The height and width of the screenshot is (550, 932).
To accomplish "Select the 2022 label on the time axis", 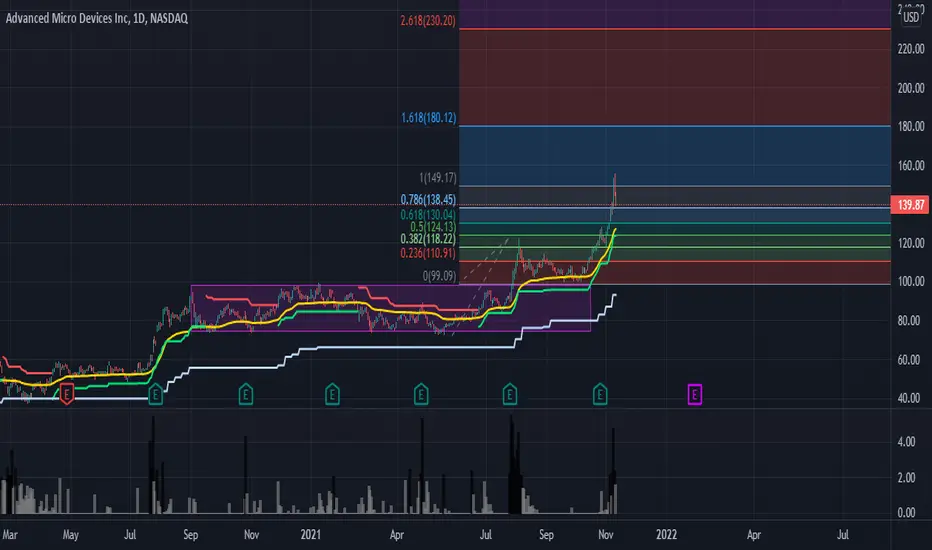I will point(666,535).
